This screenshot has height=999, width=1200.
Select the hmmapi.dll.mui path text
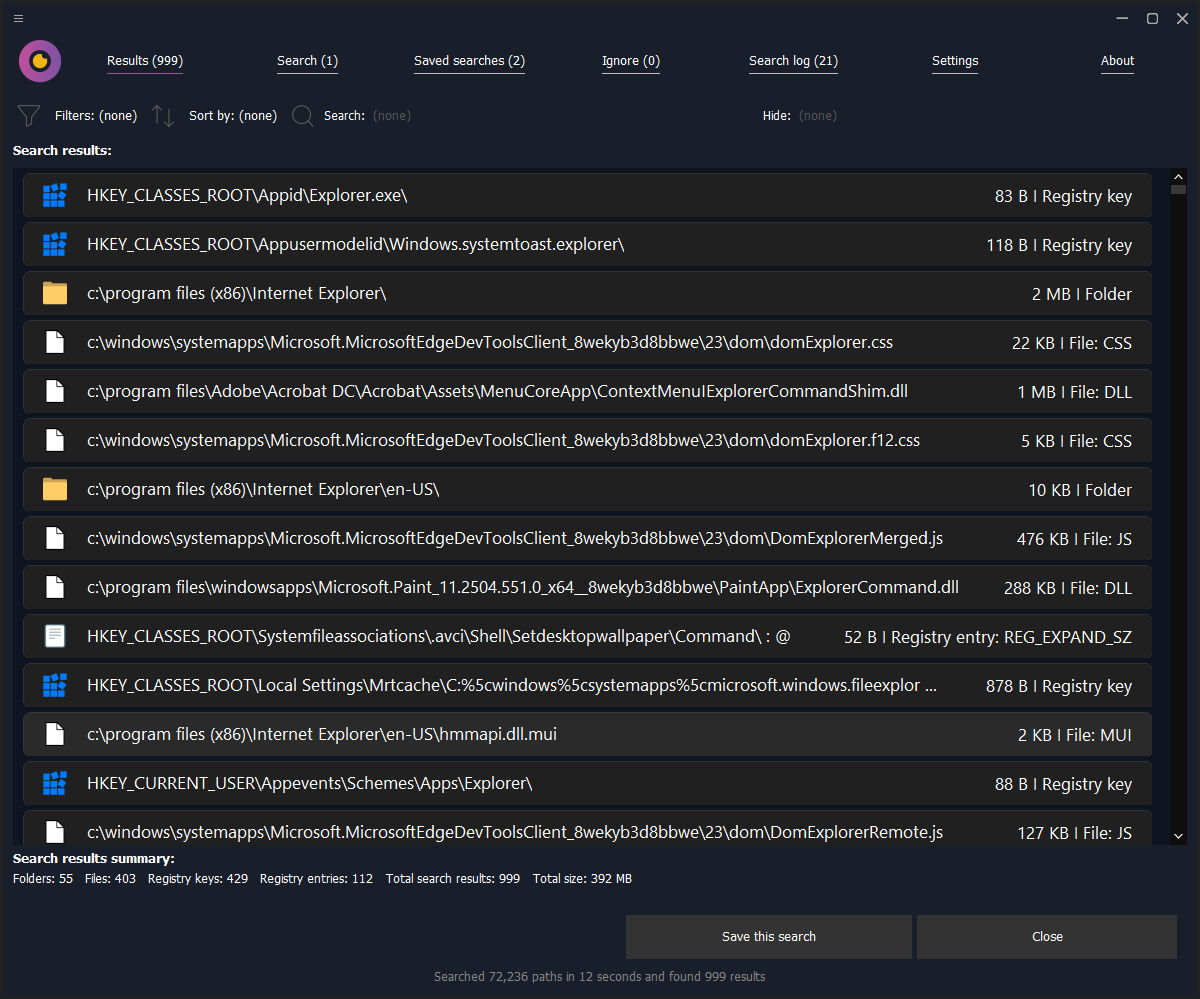coord(322,735)
